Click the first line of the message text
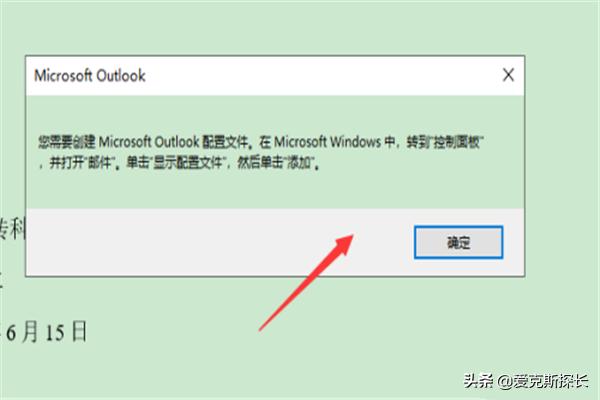The image size is (600, 400). tap(261, 142)
